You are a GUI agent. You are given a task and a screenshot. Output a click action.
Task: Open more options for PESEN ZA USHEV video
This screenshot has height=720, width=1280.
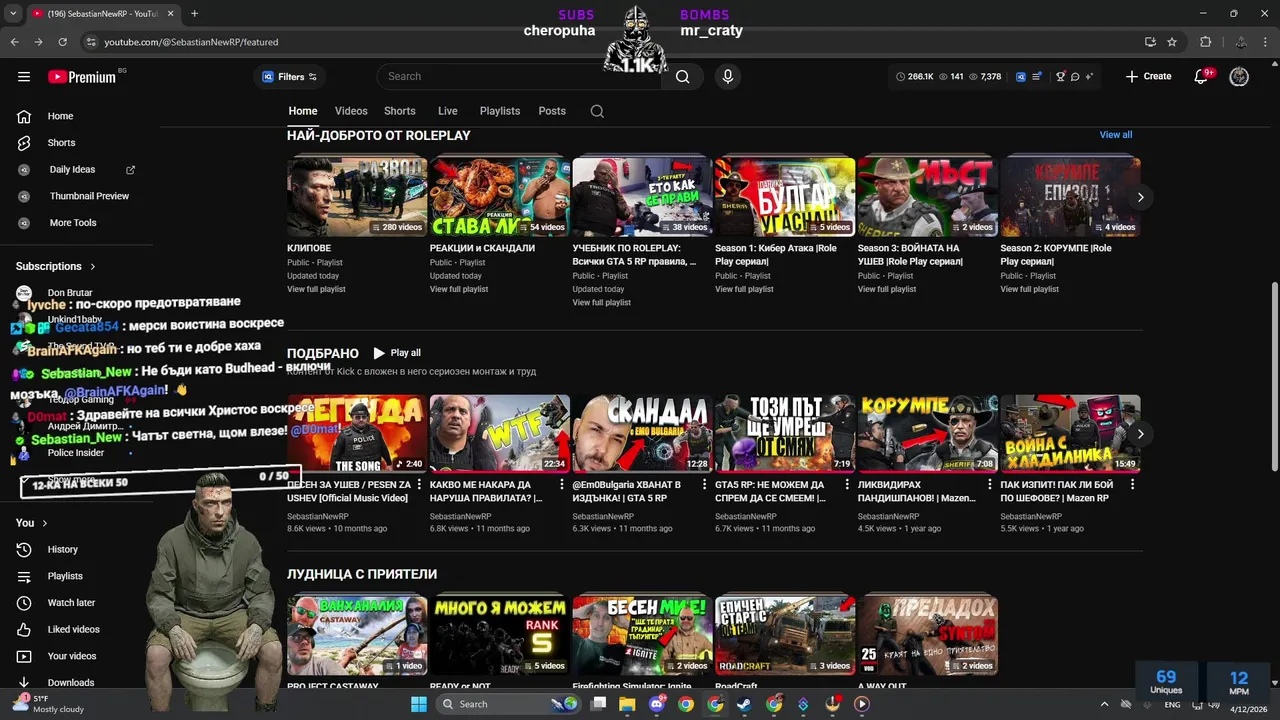[419, 484]
